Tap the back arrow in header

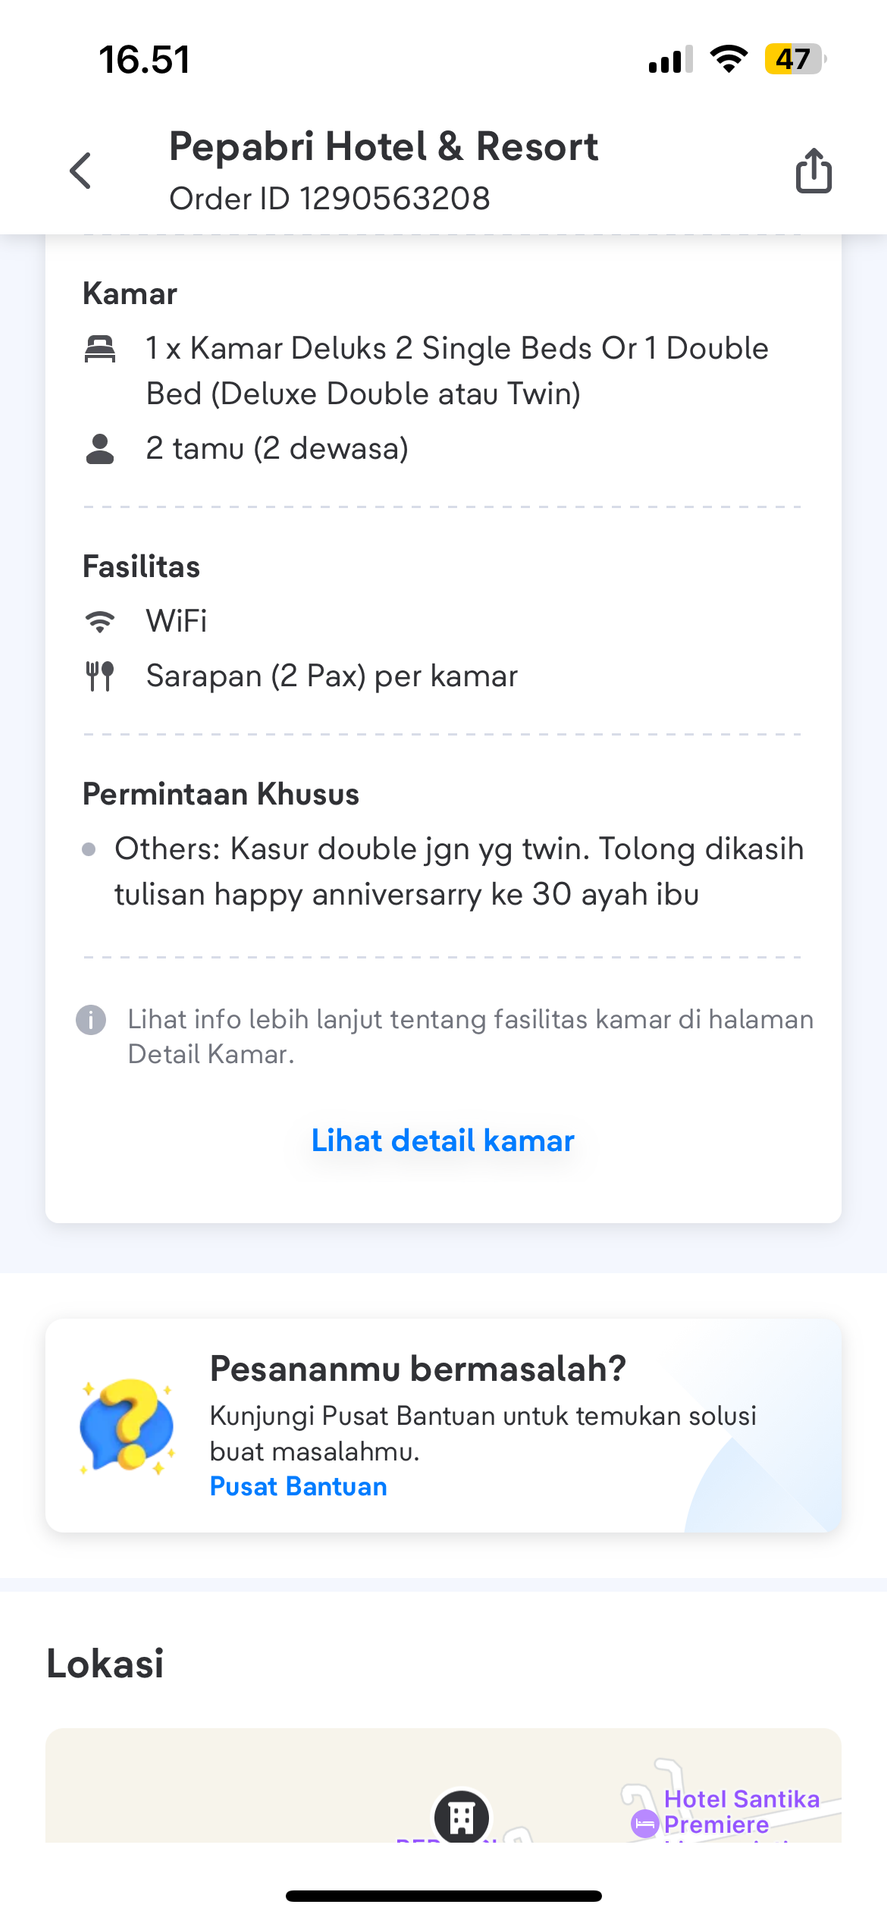click(80, 171)
